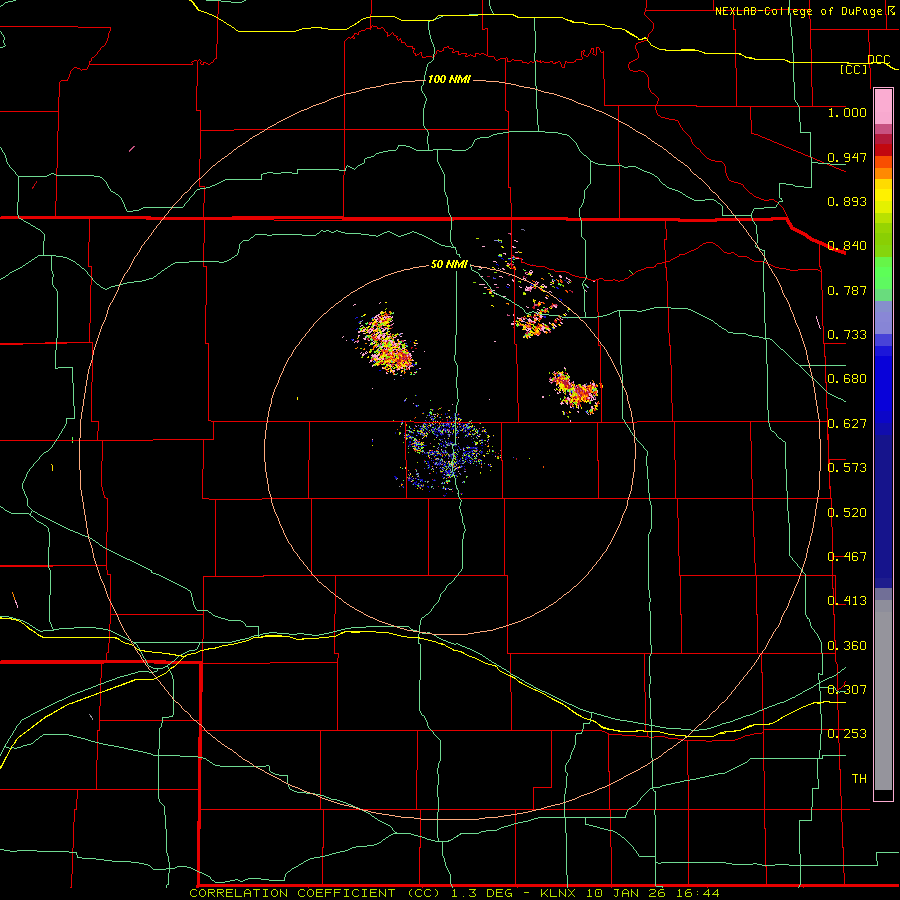Select the 0.307 scale value
900x900 pixels.
(x=847, y=689)
